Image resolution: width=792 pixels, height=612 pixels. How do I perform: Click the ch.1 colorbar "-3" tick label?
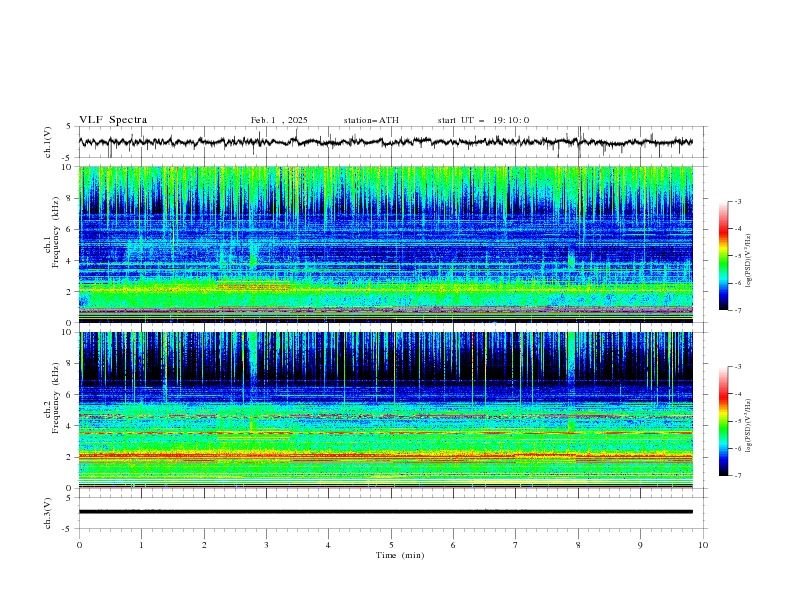click(x=738, y=201)
